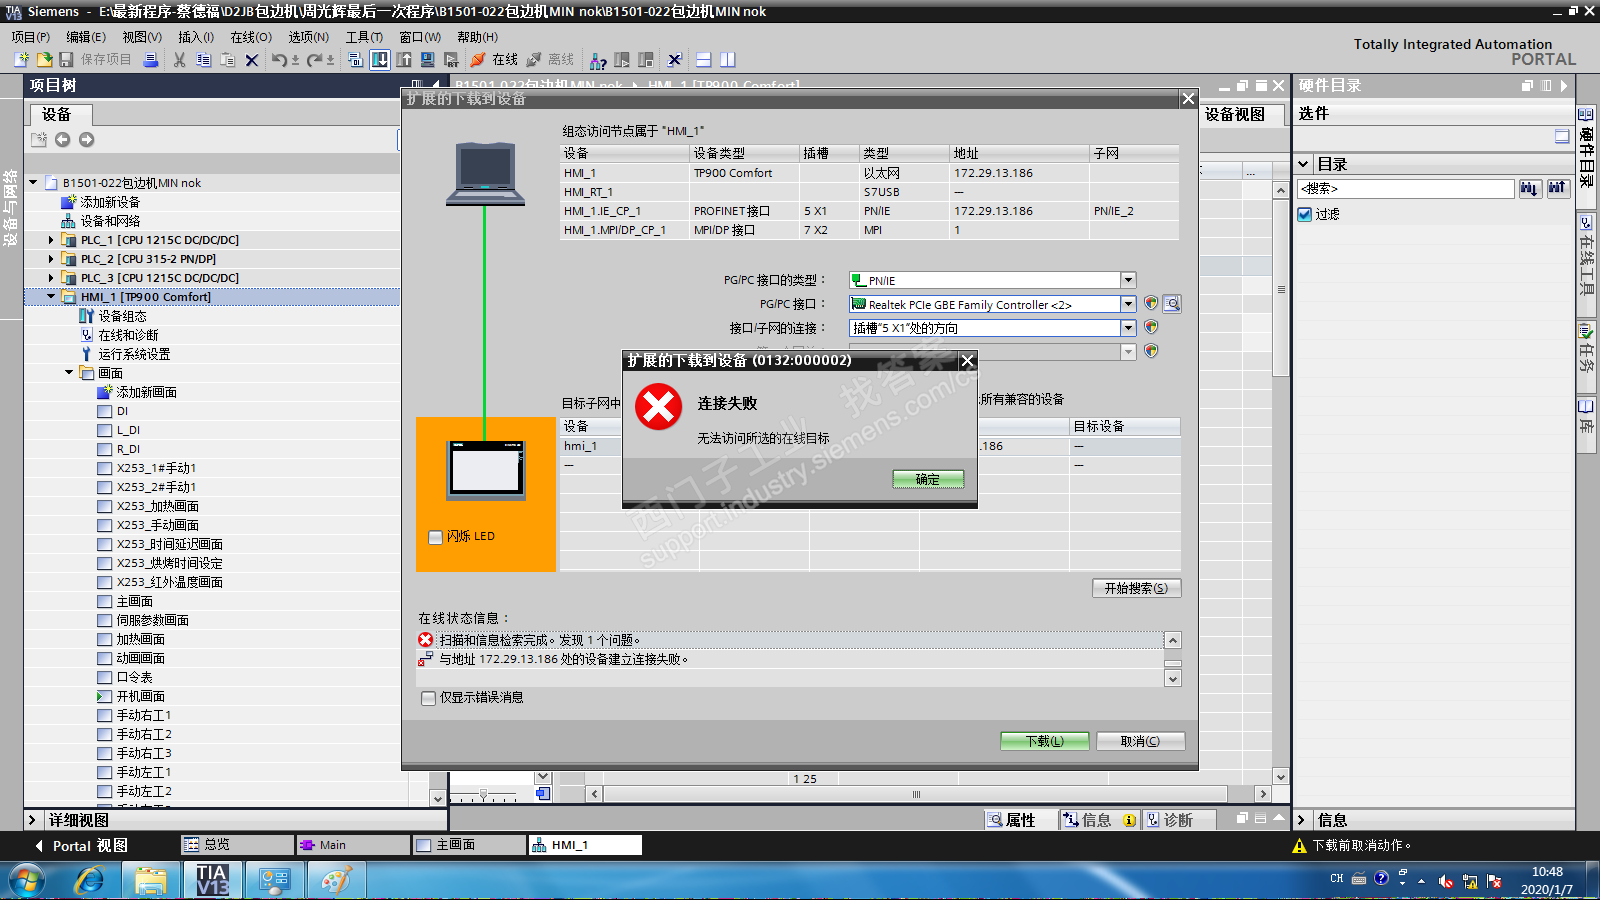Expand the PLC_3 tree node
Screen dimensions: 1600x900
(51, 278)
